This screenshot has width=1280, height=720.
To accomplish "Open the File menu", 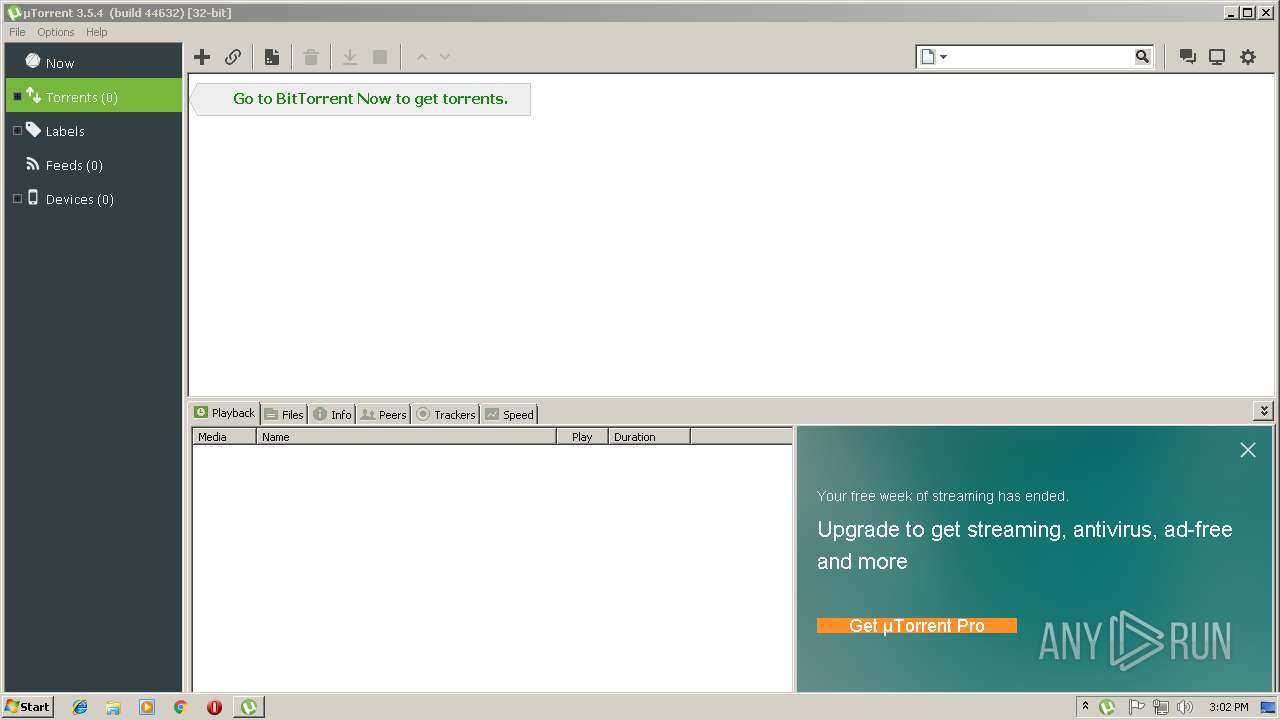I will pyautogui.click(x=17, y=32).
